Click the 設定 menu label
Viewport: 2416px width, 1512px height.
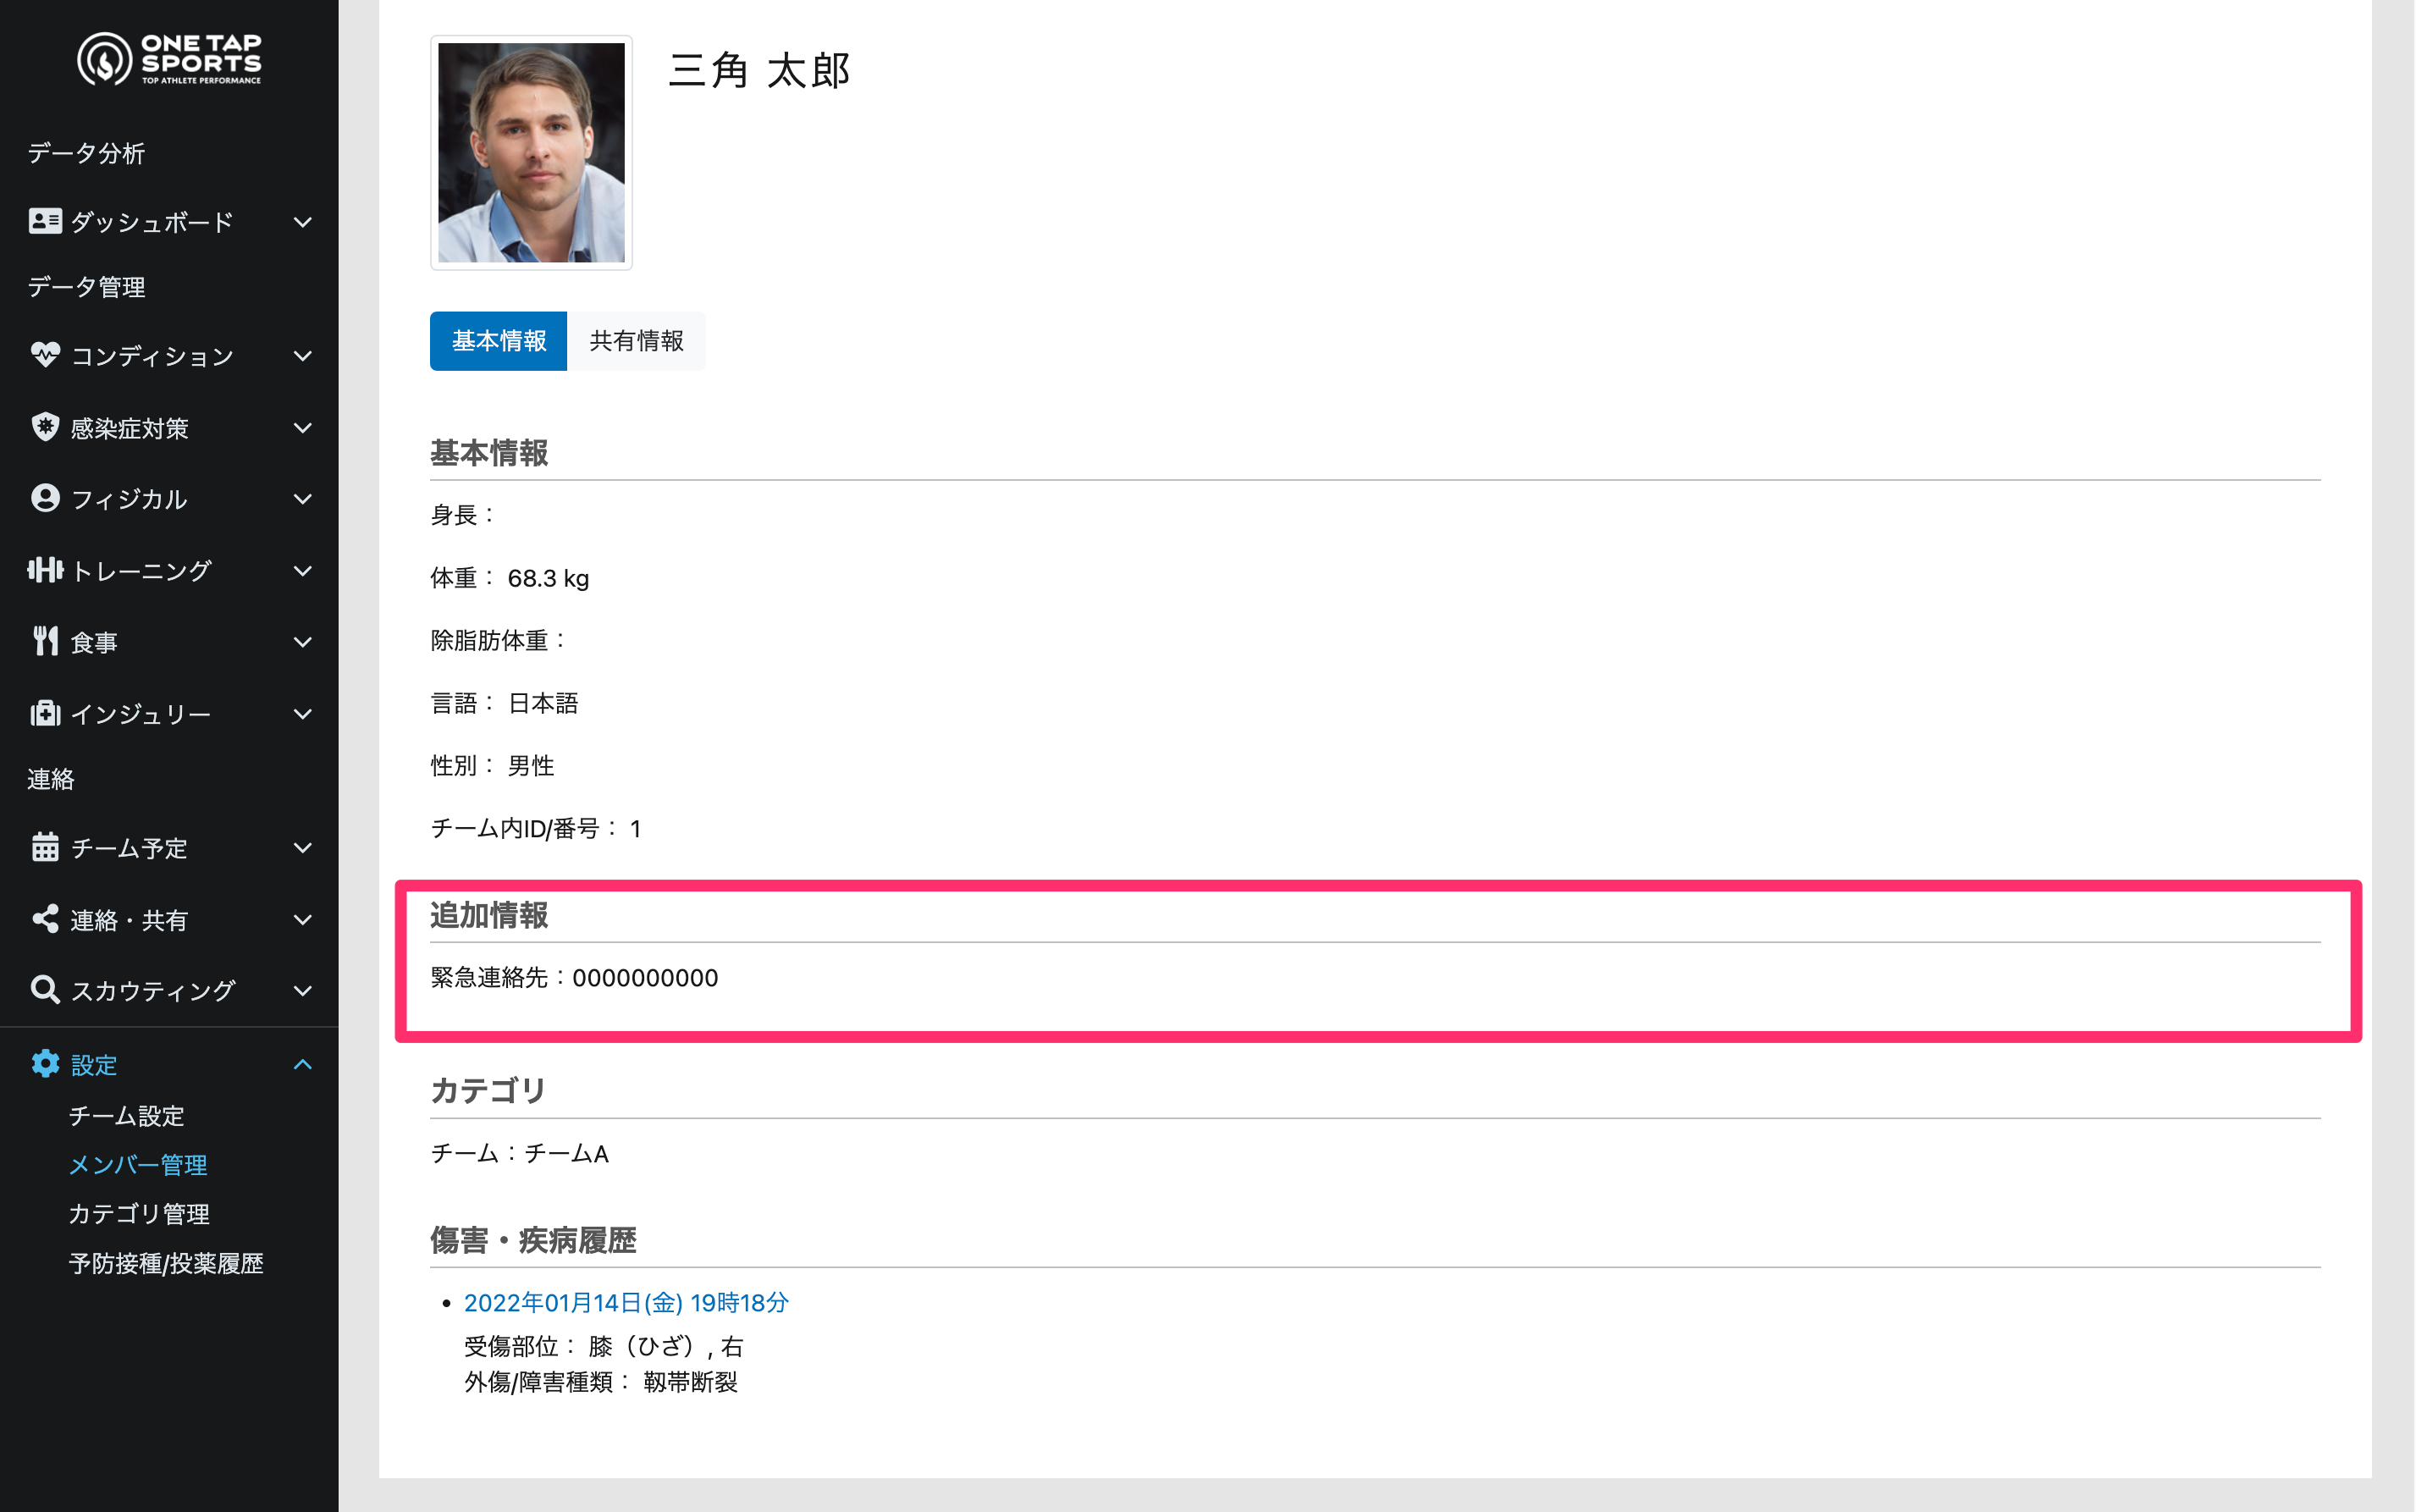coord(94,1065)
